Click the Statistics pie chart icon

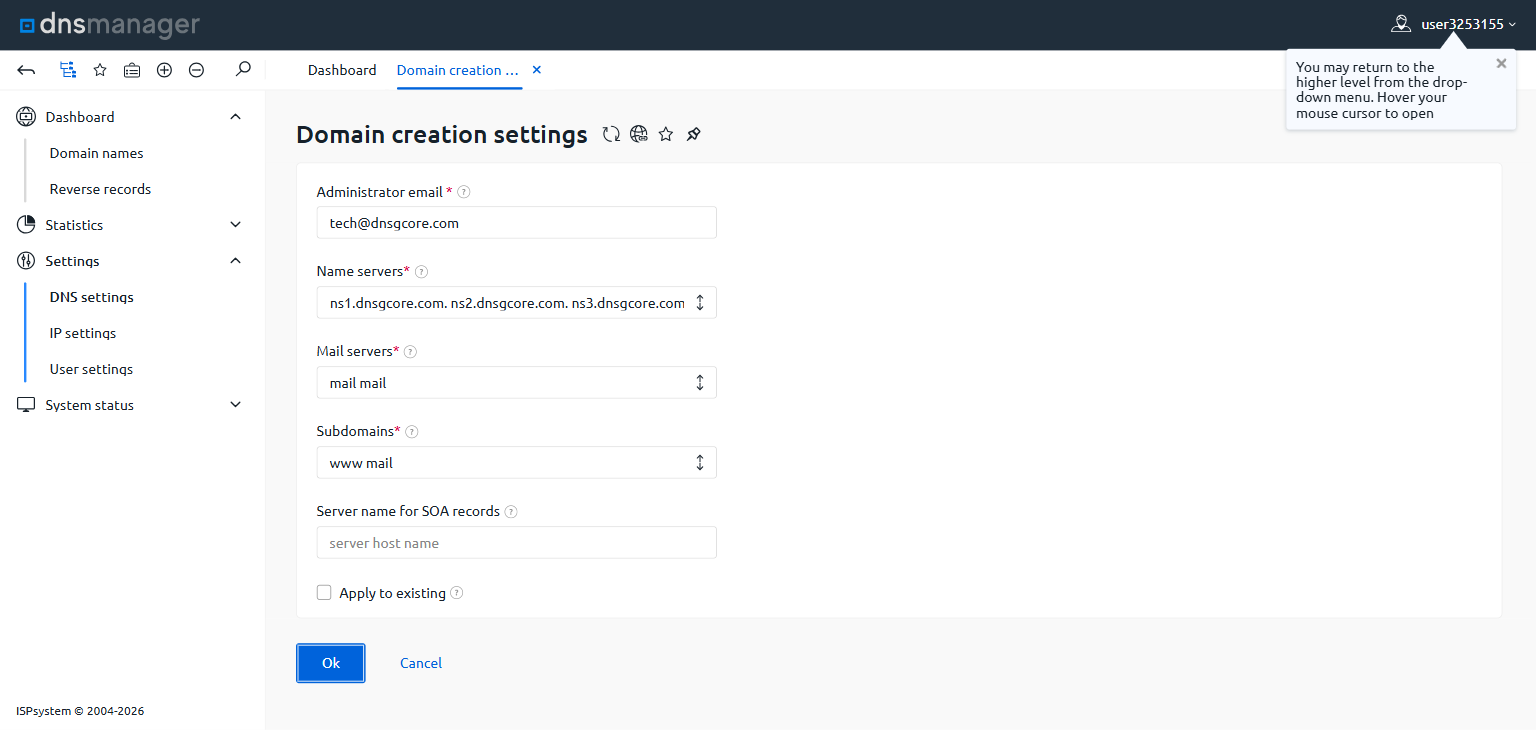coord(26,225)
